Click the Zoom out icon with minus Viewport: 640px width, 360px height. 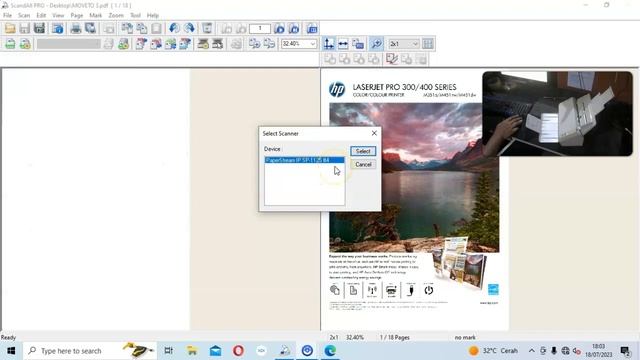click(269, 44)
